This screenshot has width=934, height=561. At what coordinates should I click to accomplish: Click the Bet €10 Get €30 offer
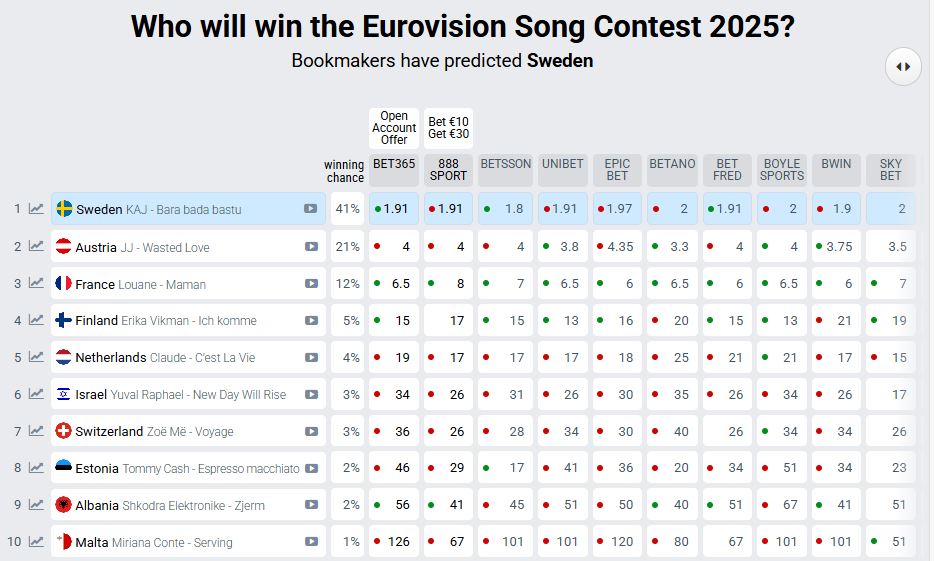pos(448,128)
